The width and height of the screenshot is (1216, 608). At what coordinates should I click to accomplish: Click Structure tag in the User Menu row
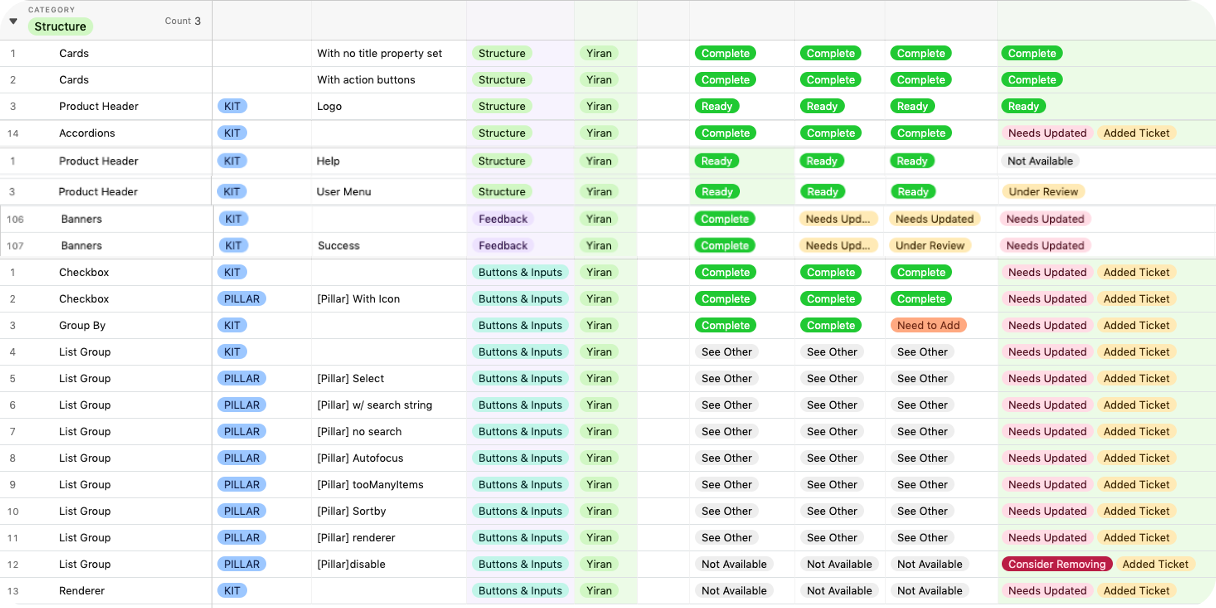(x=502, y=192)
